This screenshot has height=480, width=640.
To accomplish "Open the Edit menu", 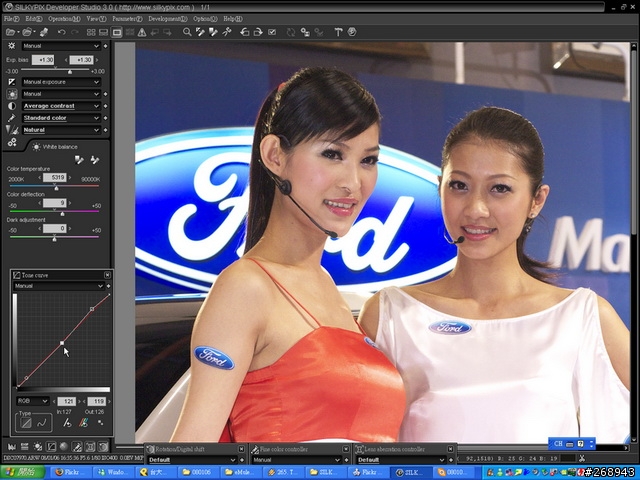I will [33, 19].
